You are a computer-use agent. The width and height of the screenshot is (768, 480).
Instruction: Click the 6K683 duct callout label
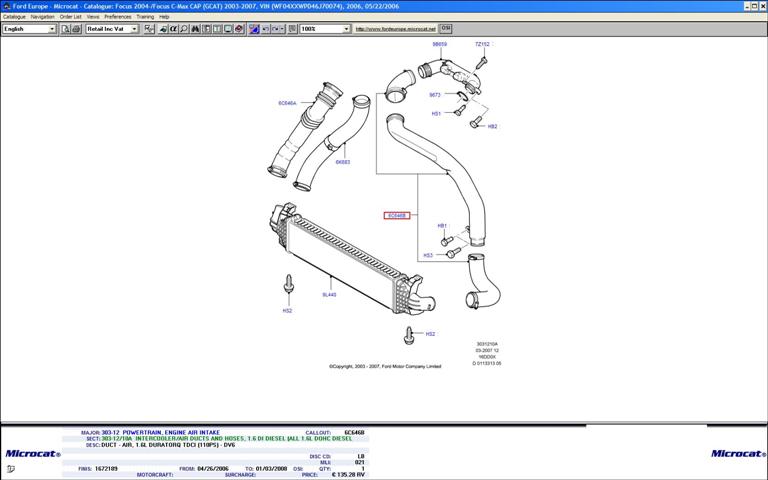coord(343,161)
